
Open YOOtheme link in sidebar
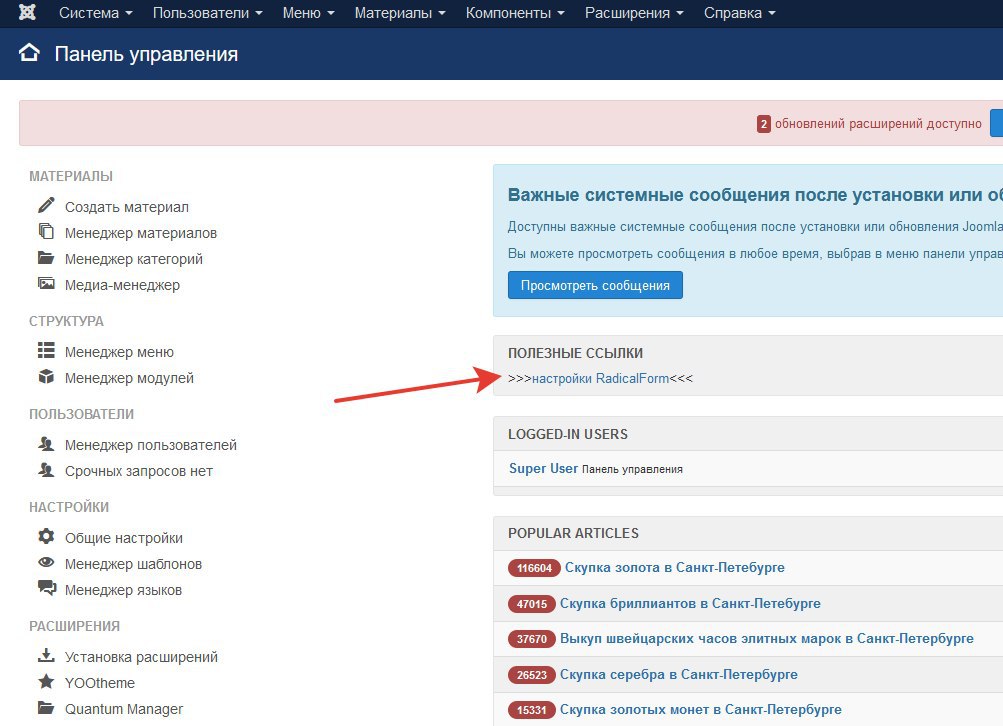pyautogui.click(x=100, y=683)
